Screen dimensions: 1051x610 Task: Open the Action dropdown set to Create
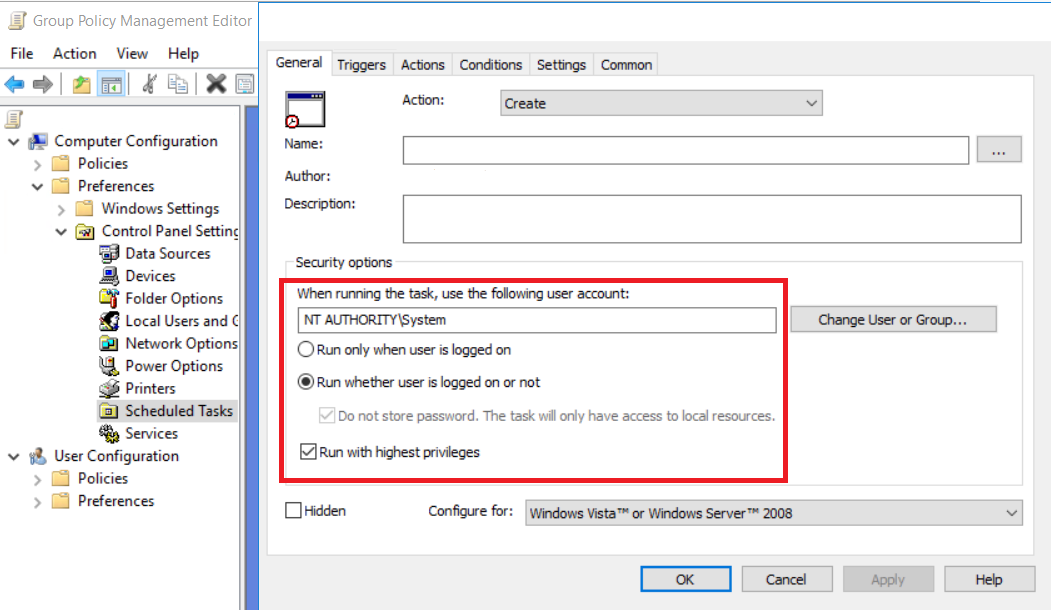[x=661, y=103]
